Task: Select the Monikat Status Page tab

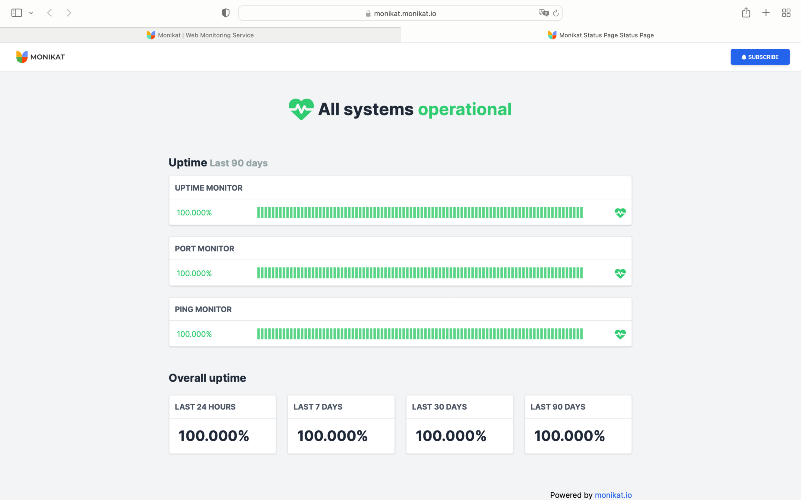Action: [x=601, y=35]
